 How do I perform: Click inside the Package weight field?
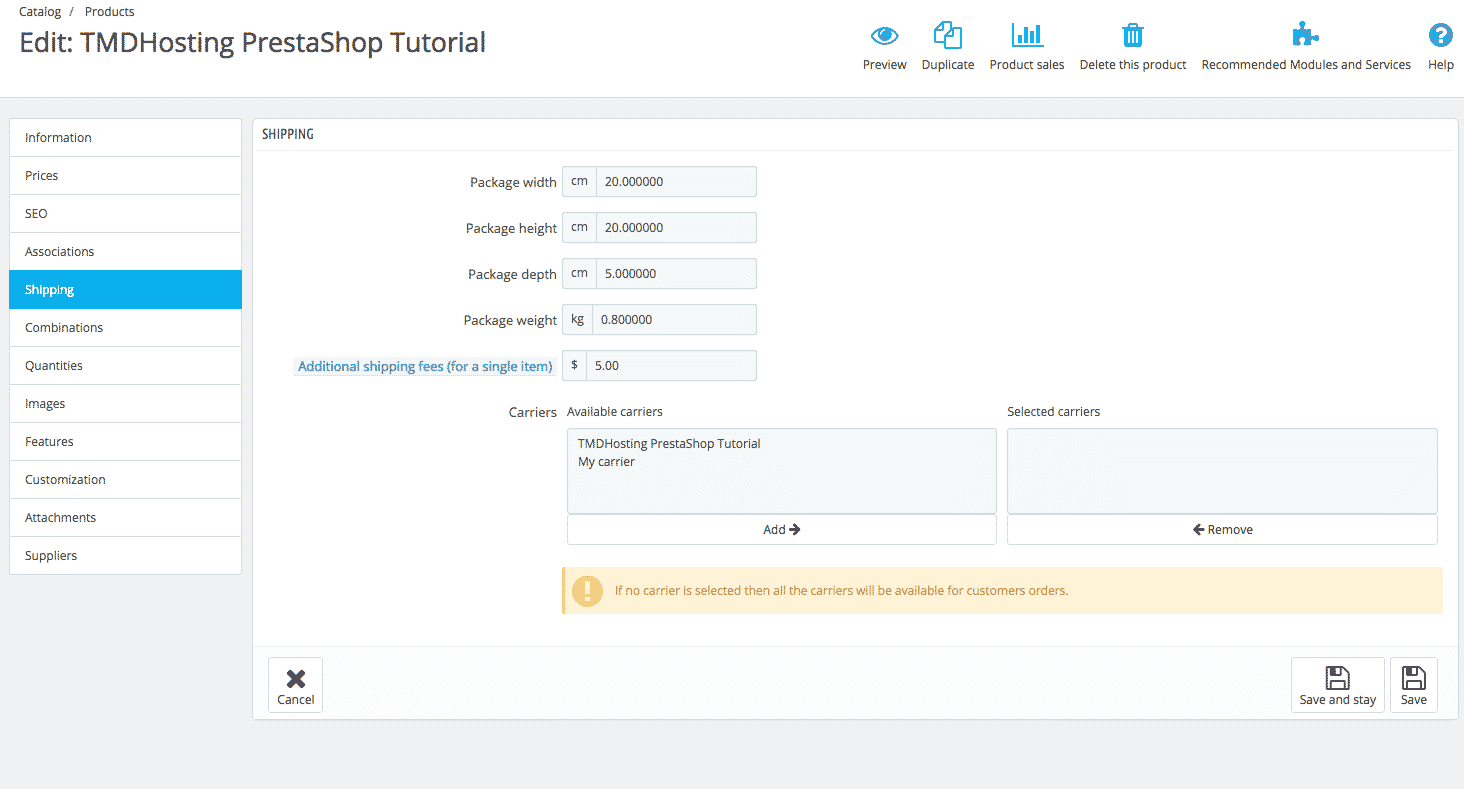coord(674,319)
